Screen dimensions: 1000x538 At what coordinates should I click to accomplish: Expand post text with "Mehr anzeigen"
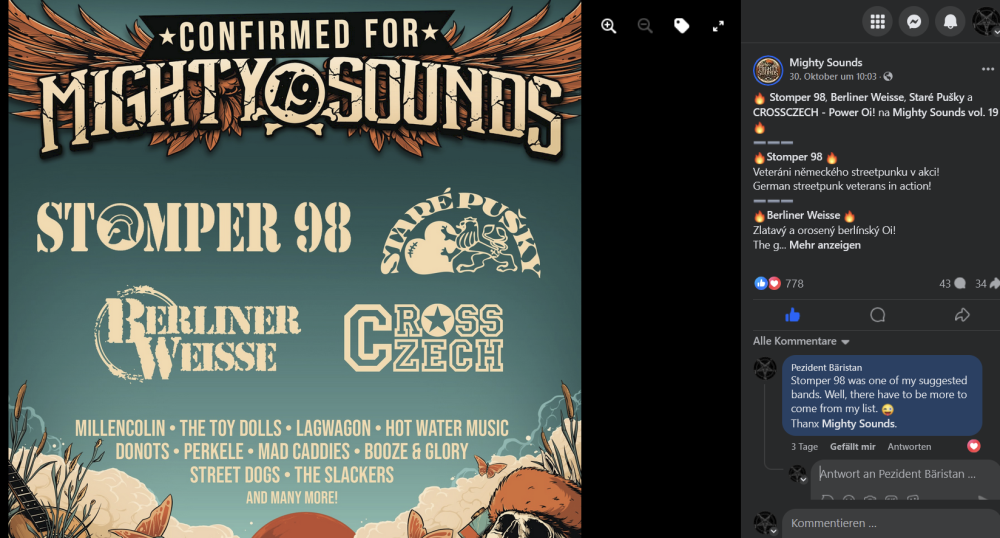[825, 245]
